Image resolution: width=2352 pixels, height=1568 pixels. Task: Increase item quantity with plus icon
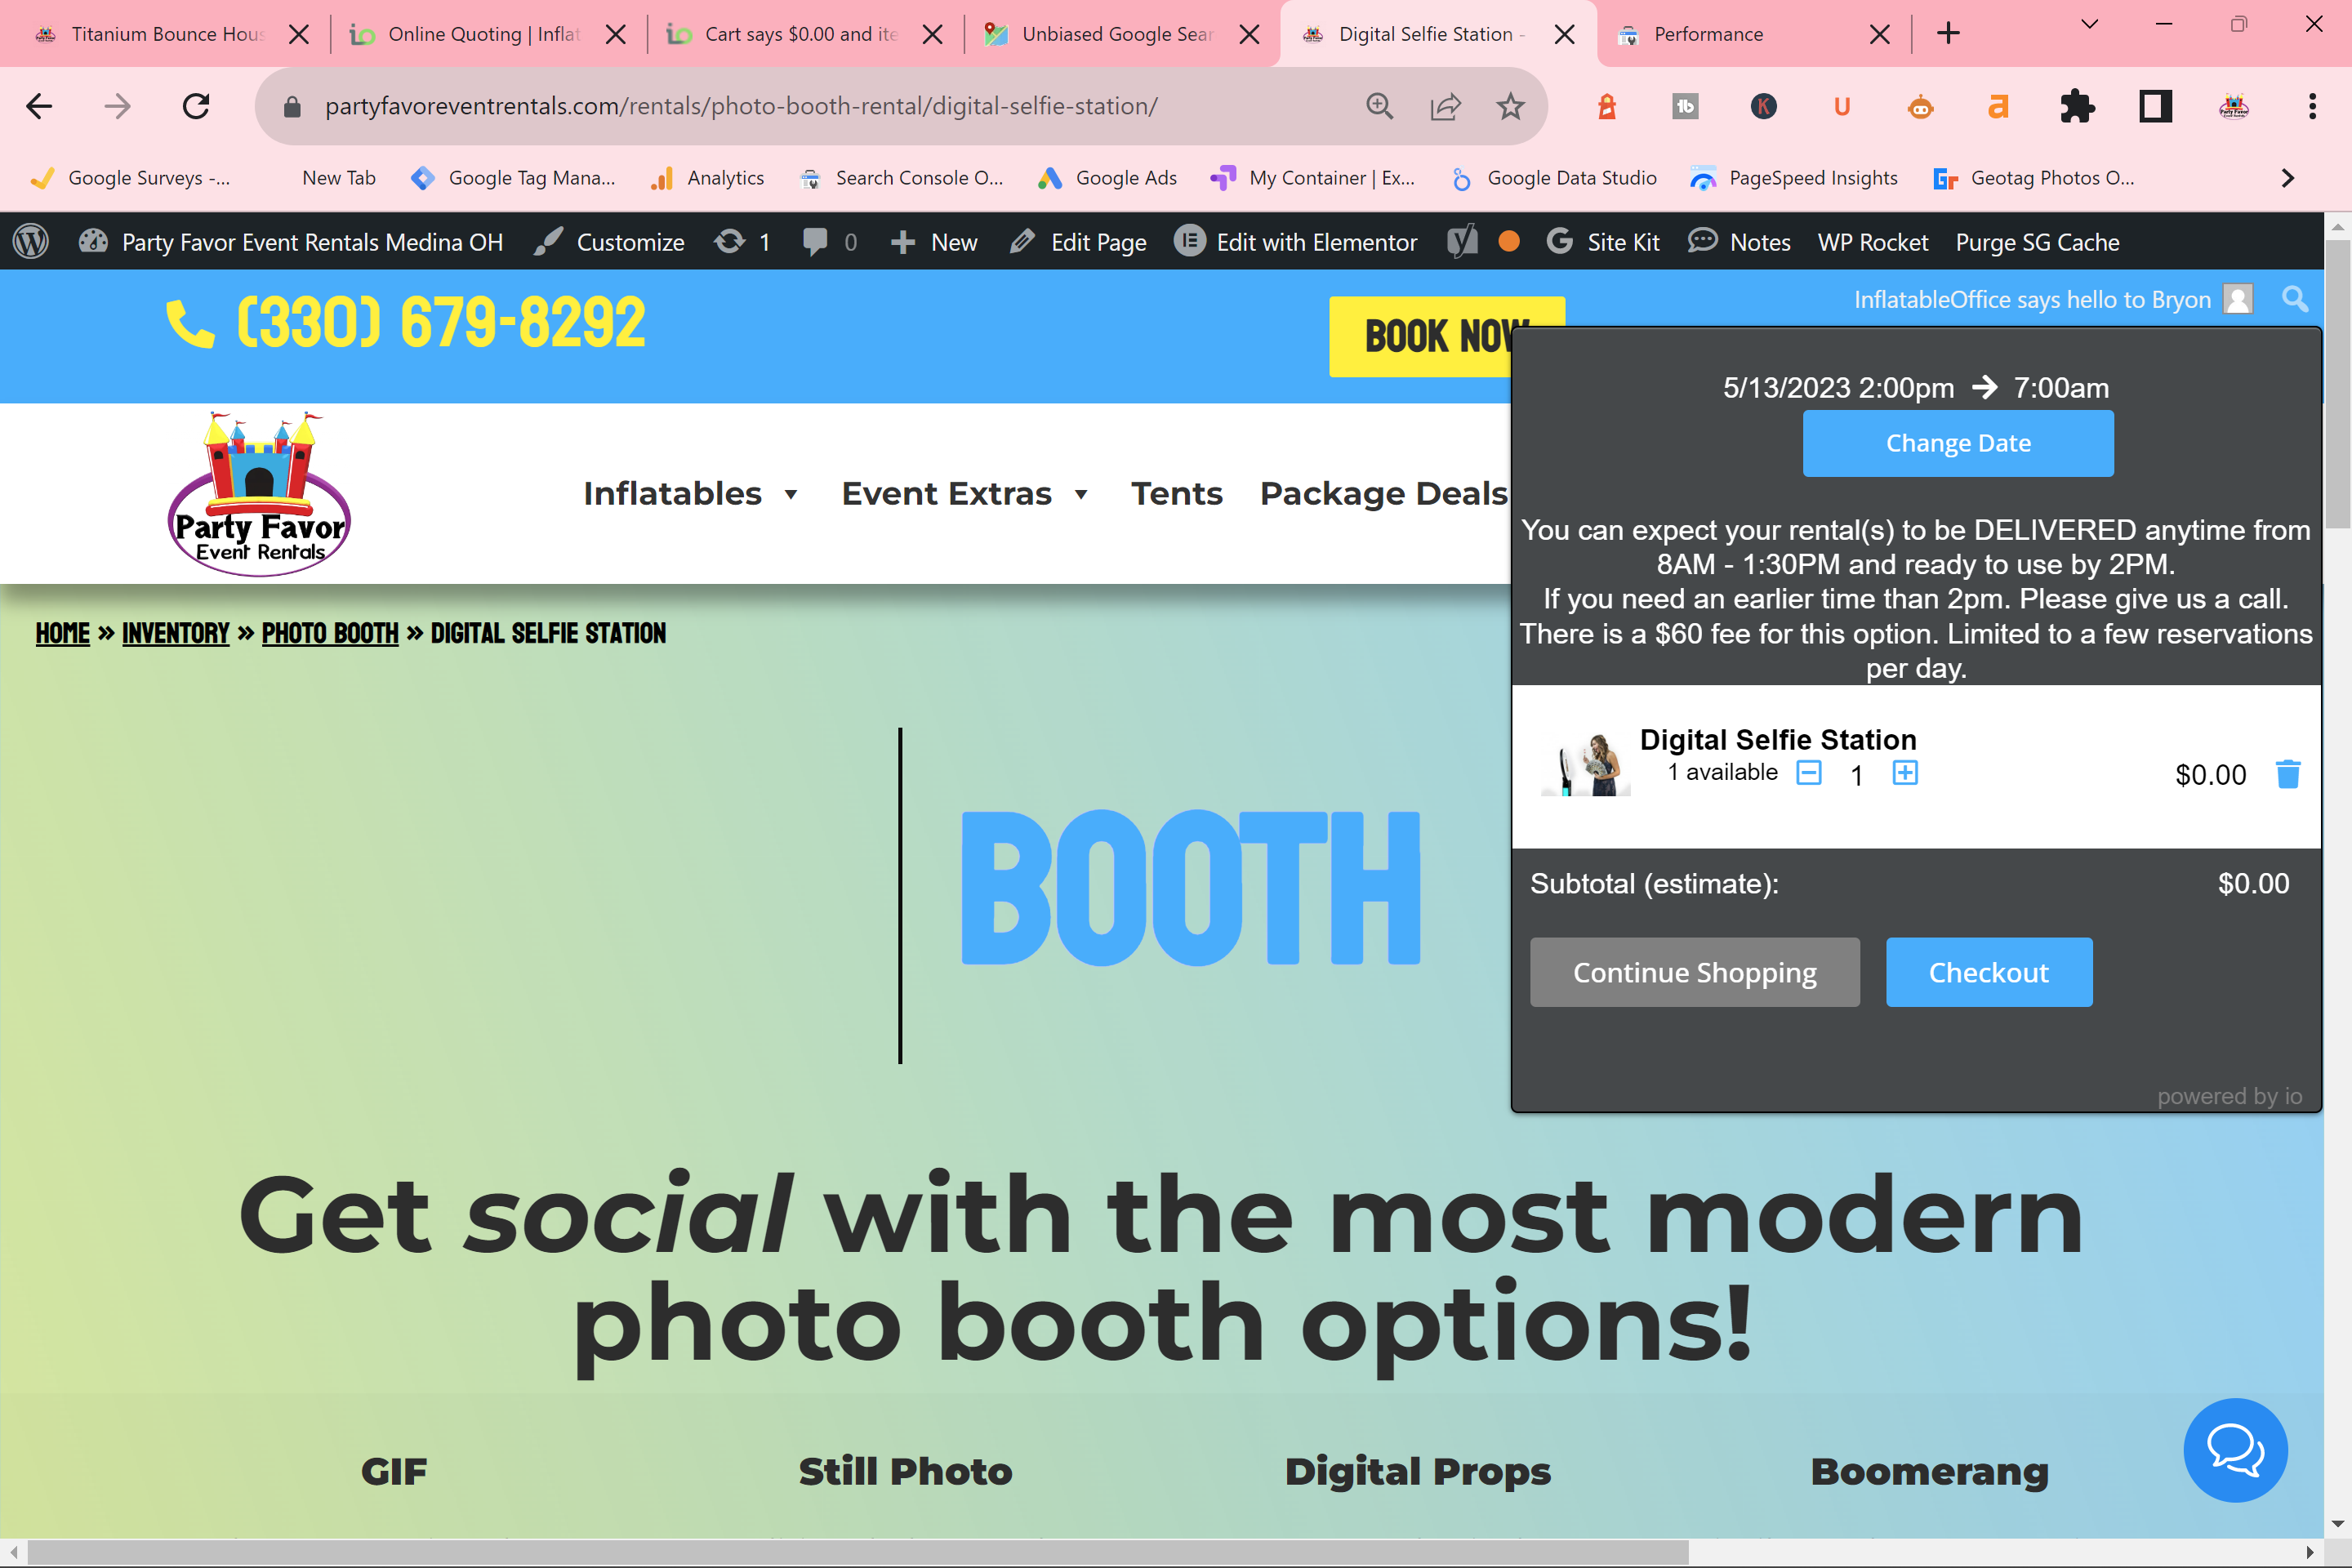(x=1905, y=773)
